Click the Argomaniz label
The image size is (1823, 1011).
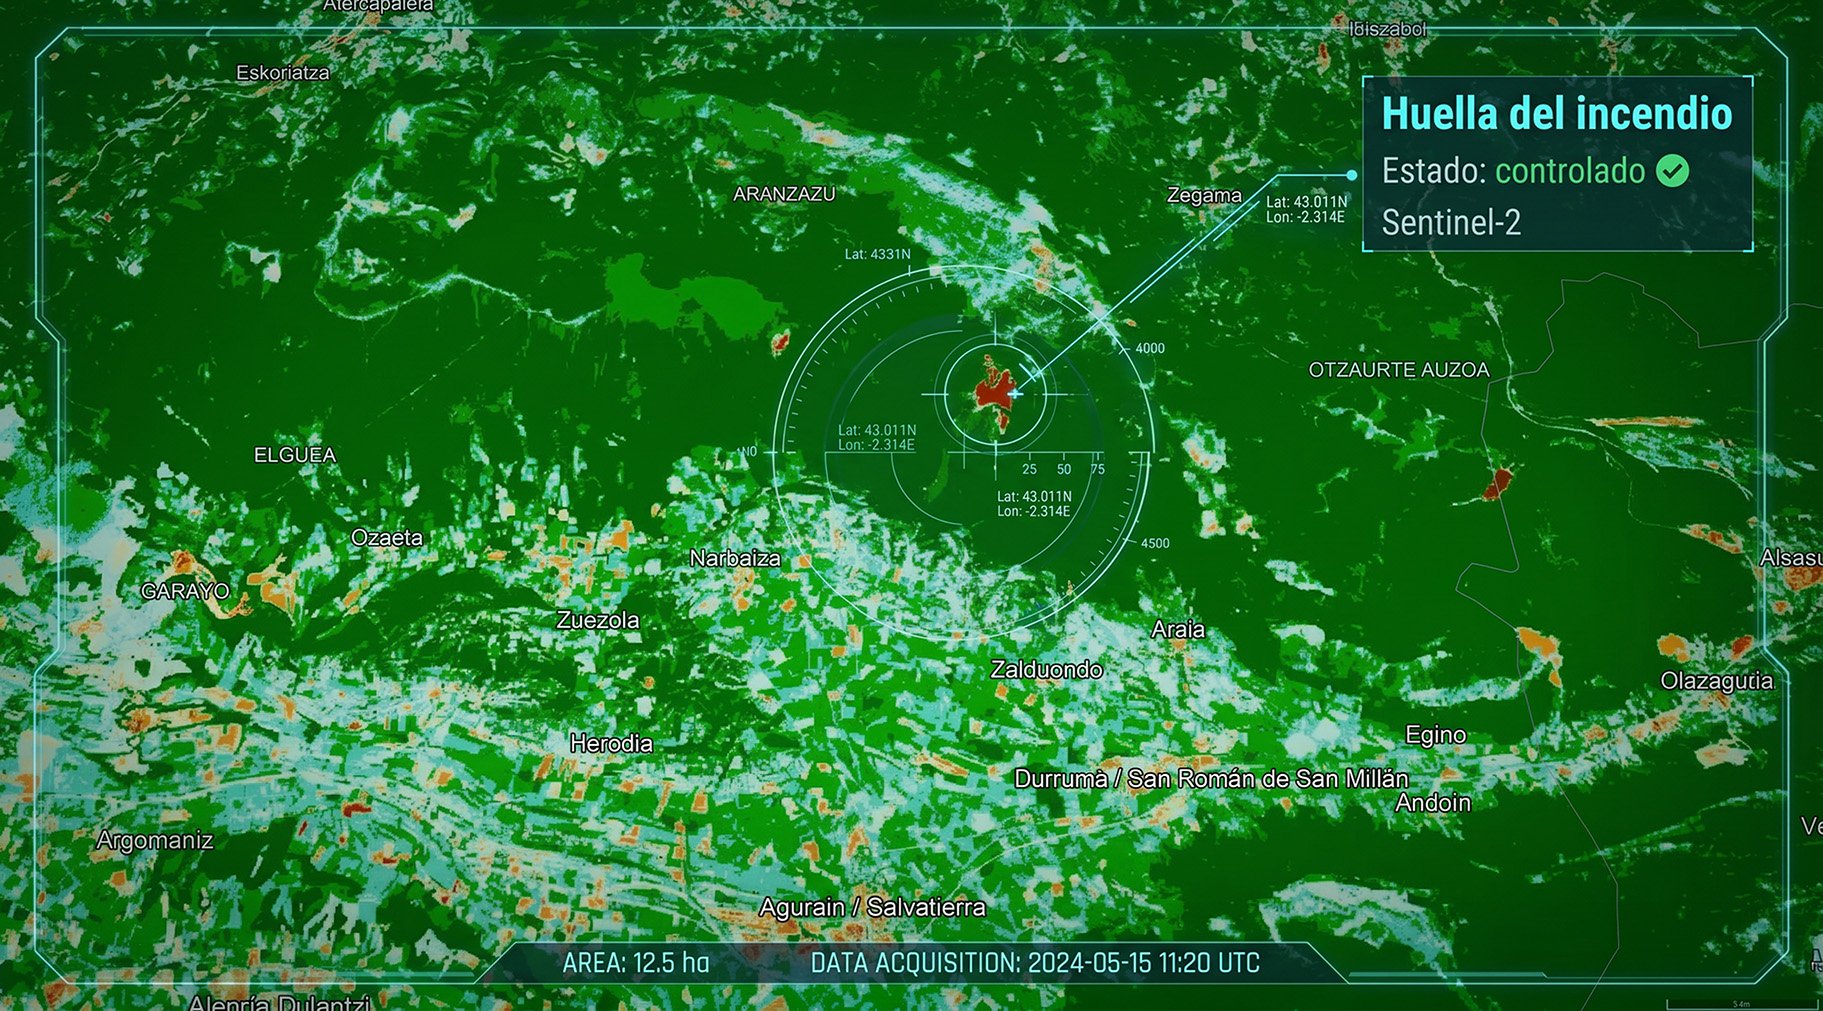pos(155,841)
